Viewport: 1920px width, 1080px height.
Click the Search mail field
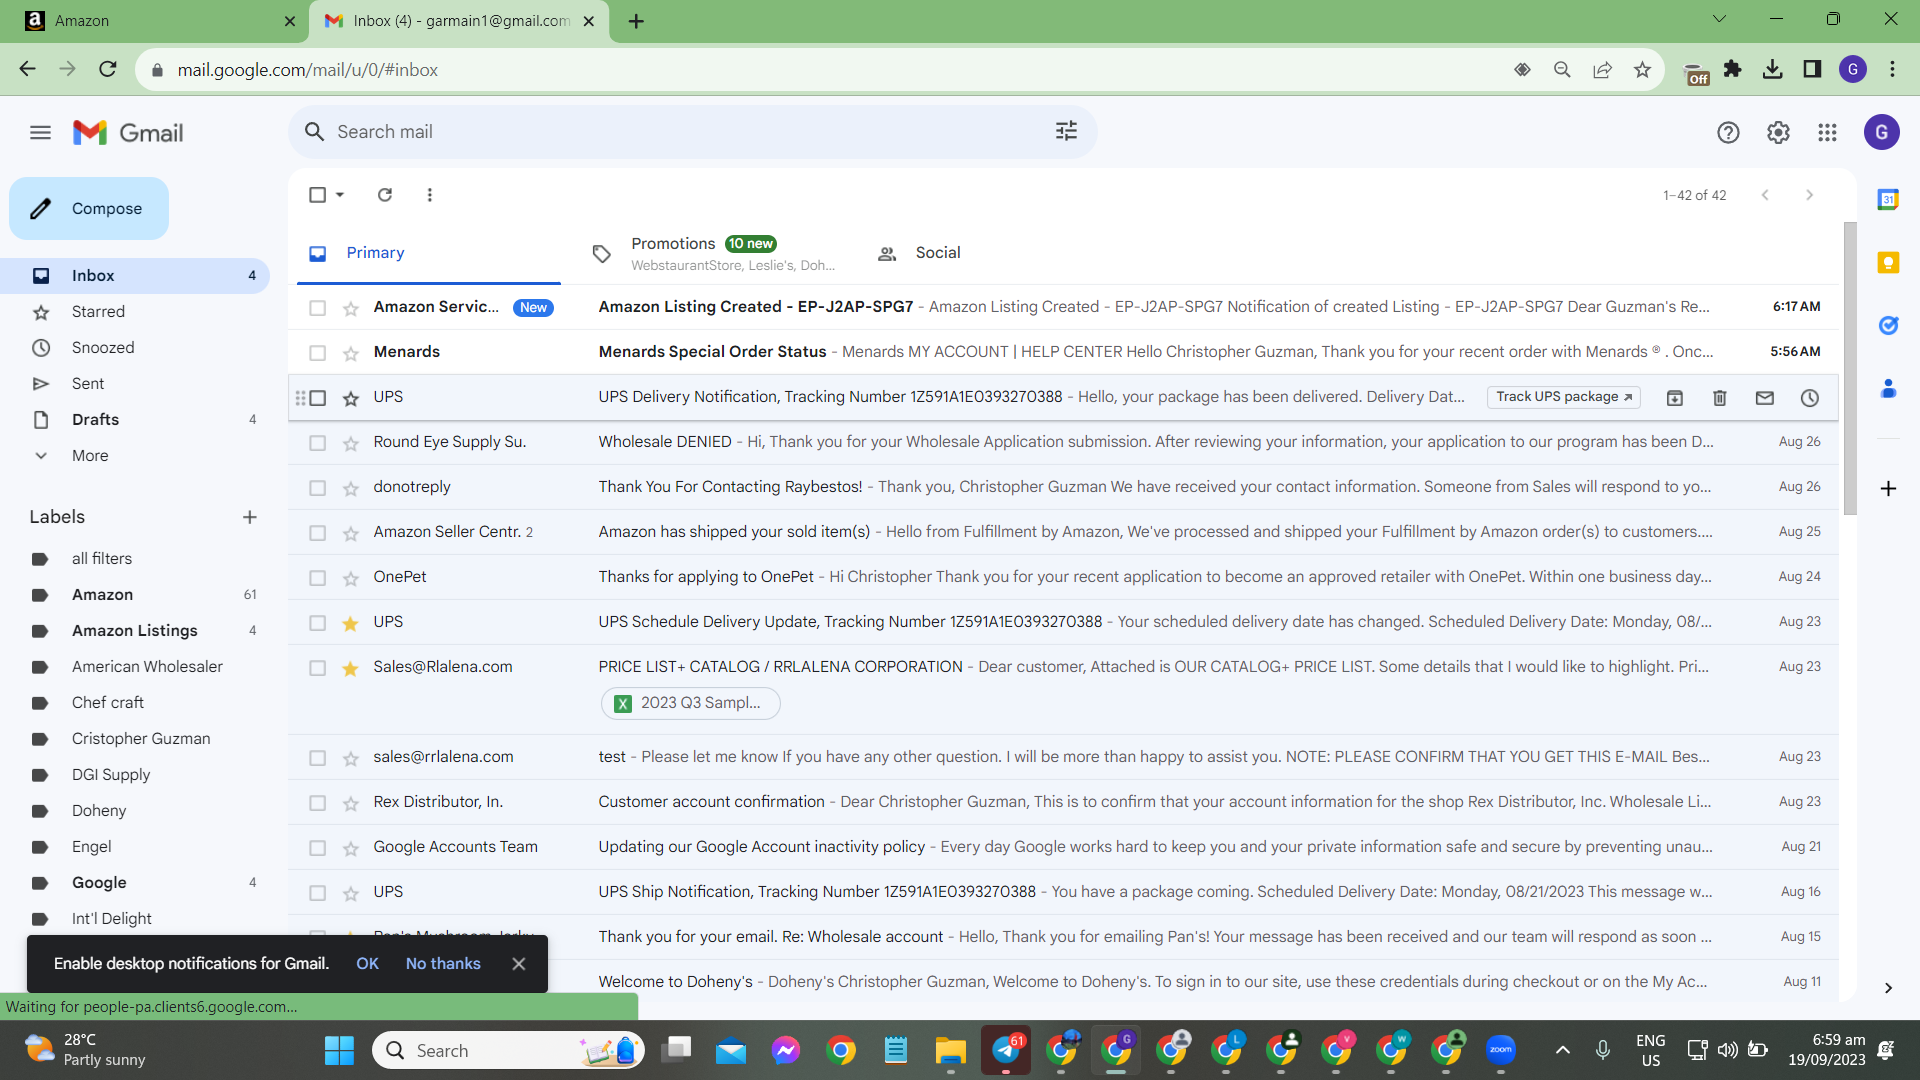click(692, 132)
